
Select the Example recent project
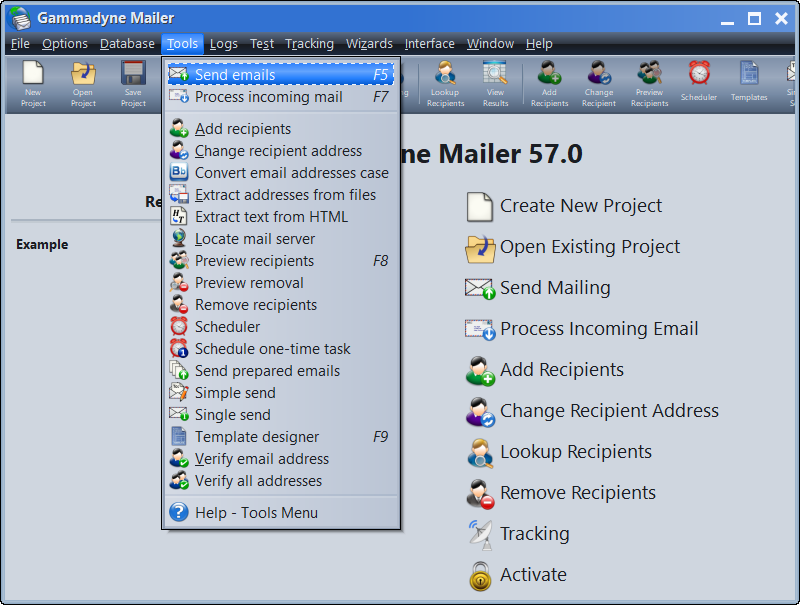tap(42, 244)
